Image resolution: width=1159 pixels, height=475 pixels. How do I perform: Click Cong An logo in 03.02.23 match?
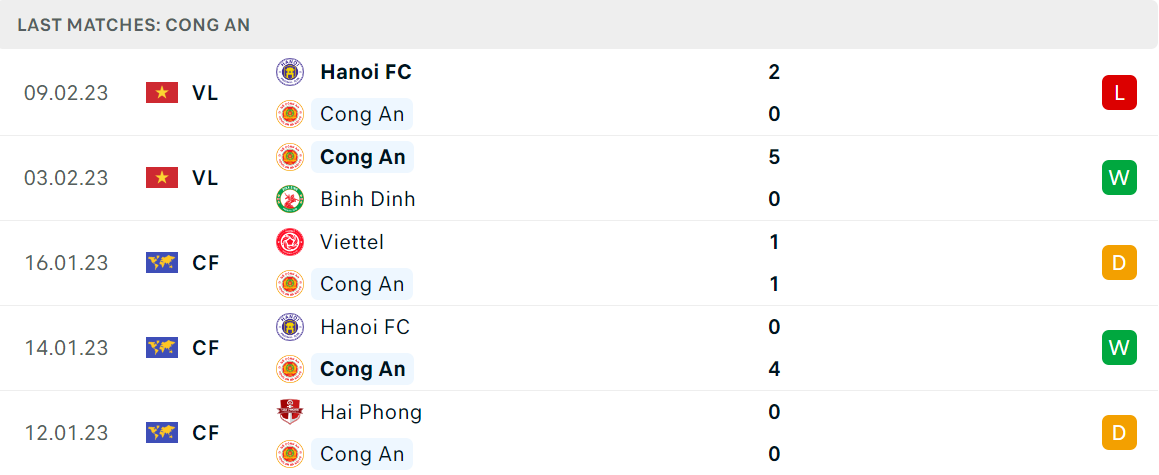point(289,157)
